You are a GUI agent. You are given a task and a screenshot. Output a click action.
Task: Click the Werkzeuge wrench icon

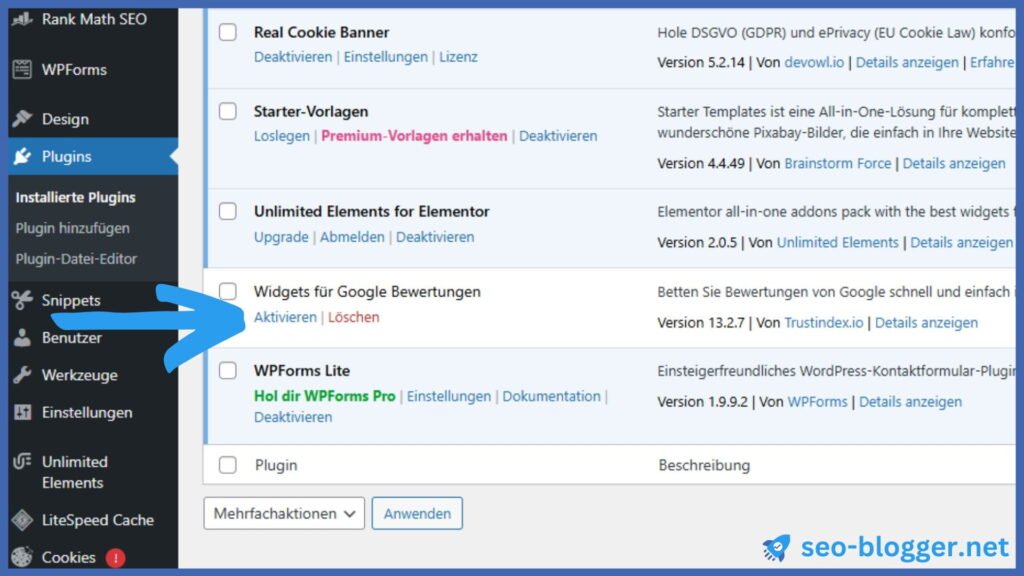[x=22, y=376]
